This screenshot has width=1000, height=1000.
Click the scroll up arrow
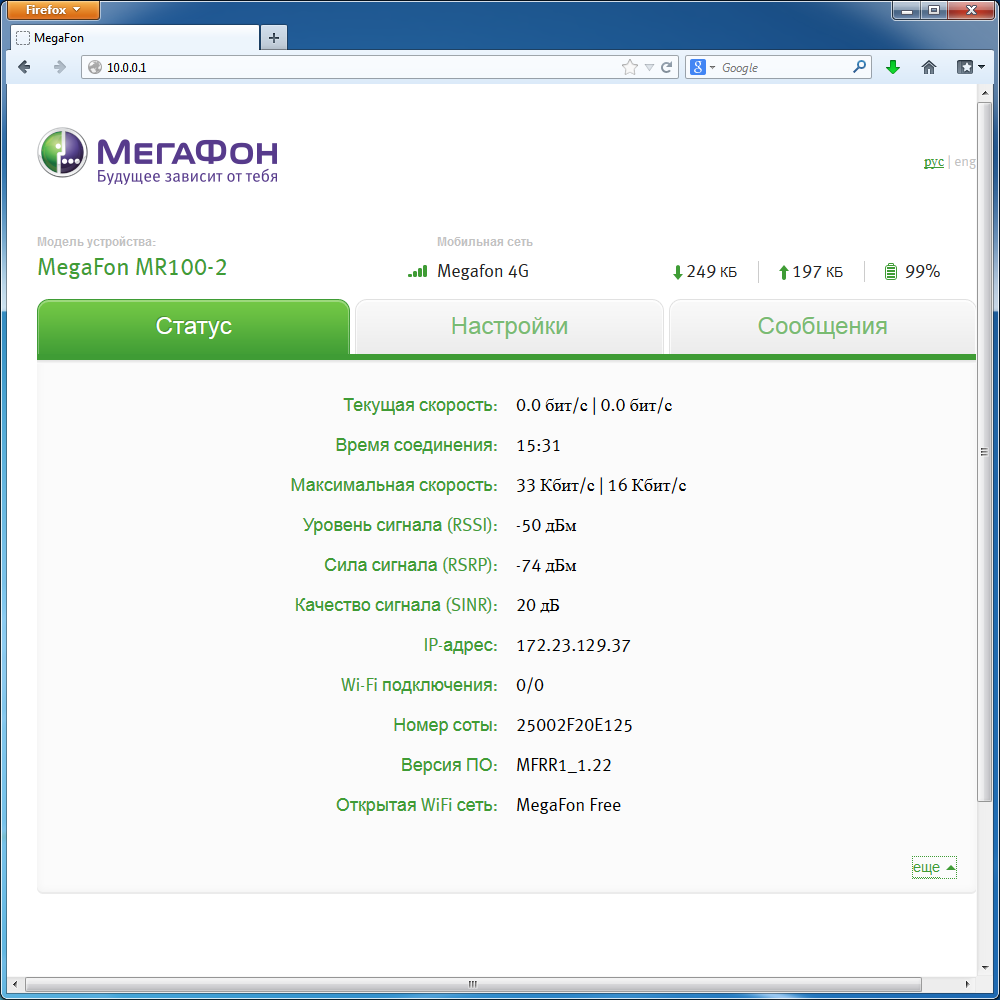[x=984, y=93]
